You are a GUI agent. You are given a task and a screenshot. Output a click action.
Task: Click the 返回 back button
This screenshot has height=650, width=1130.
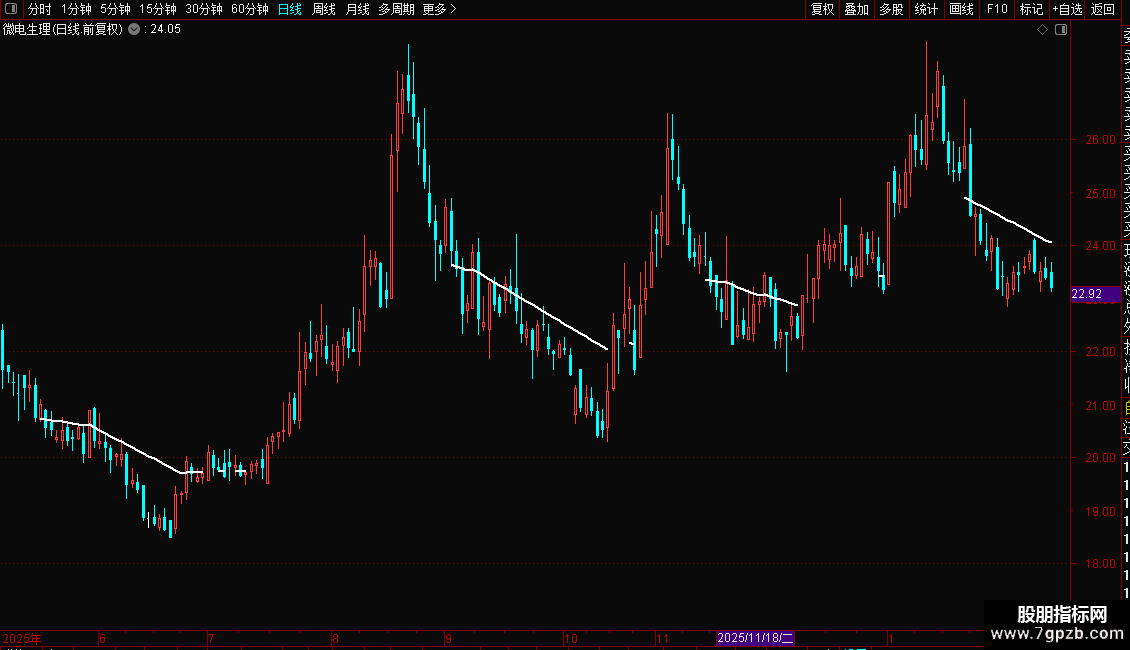[x=1103, y=9]
